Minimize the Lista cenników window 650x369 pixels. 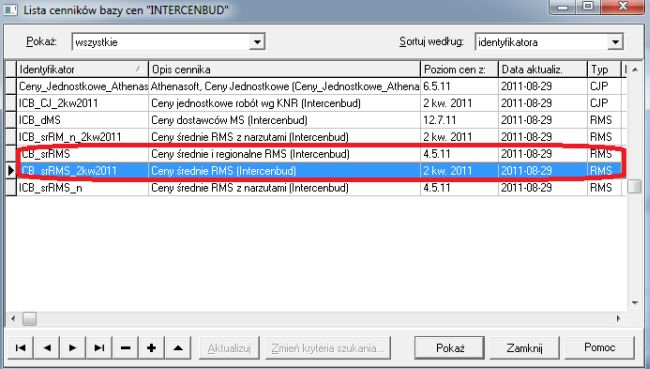pos(563,7)
